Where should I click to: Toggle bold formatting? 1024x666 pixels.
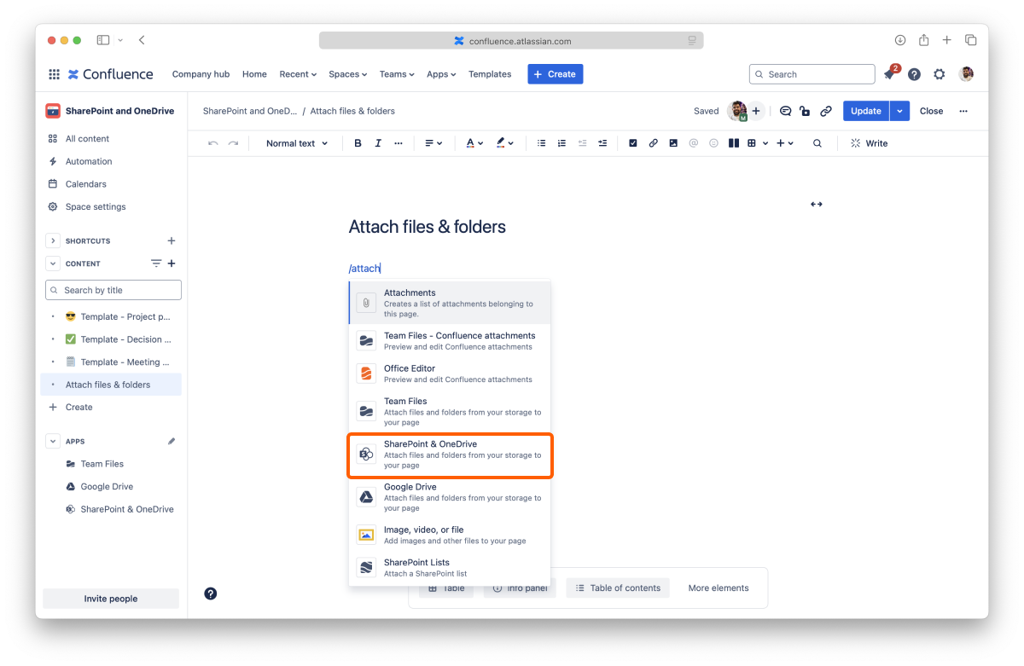358,144
